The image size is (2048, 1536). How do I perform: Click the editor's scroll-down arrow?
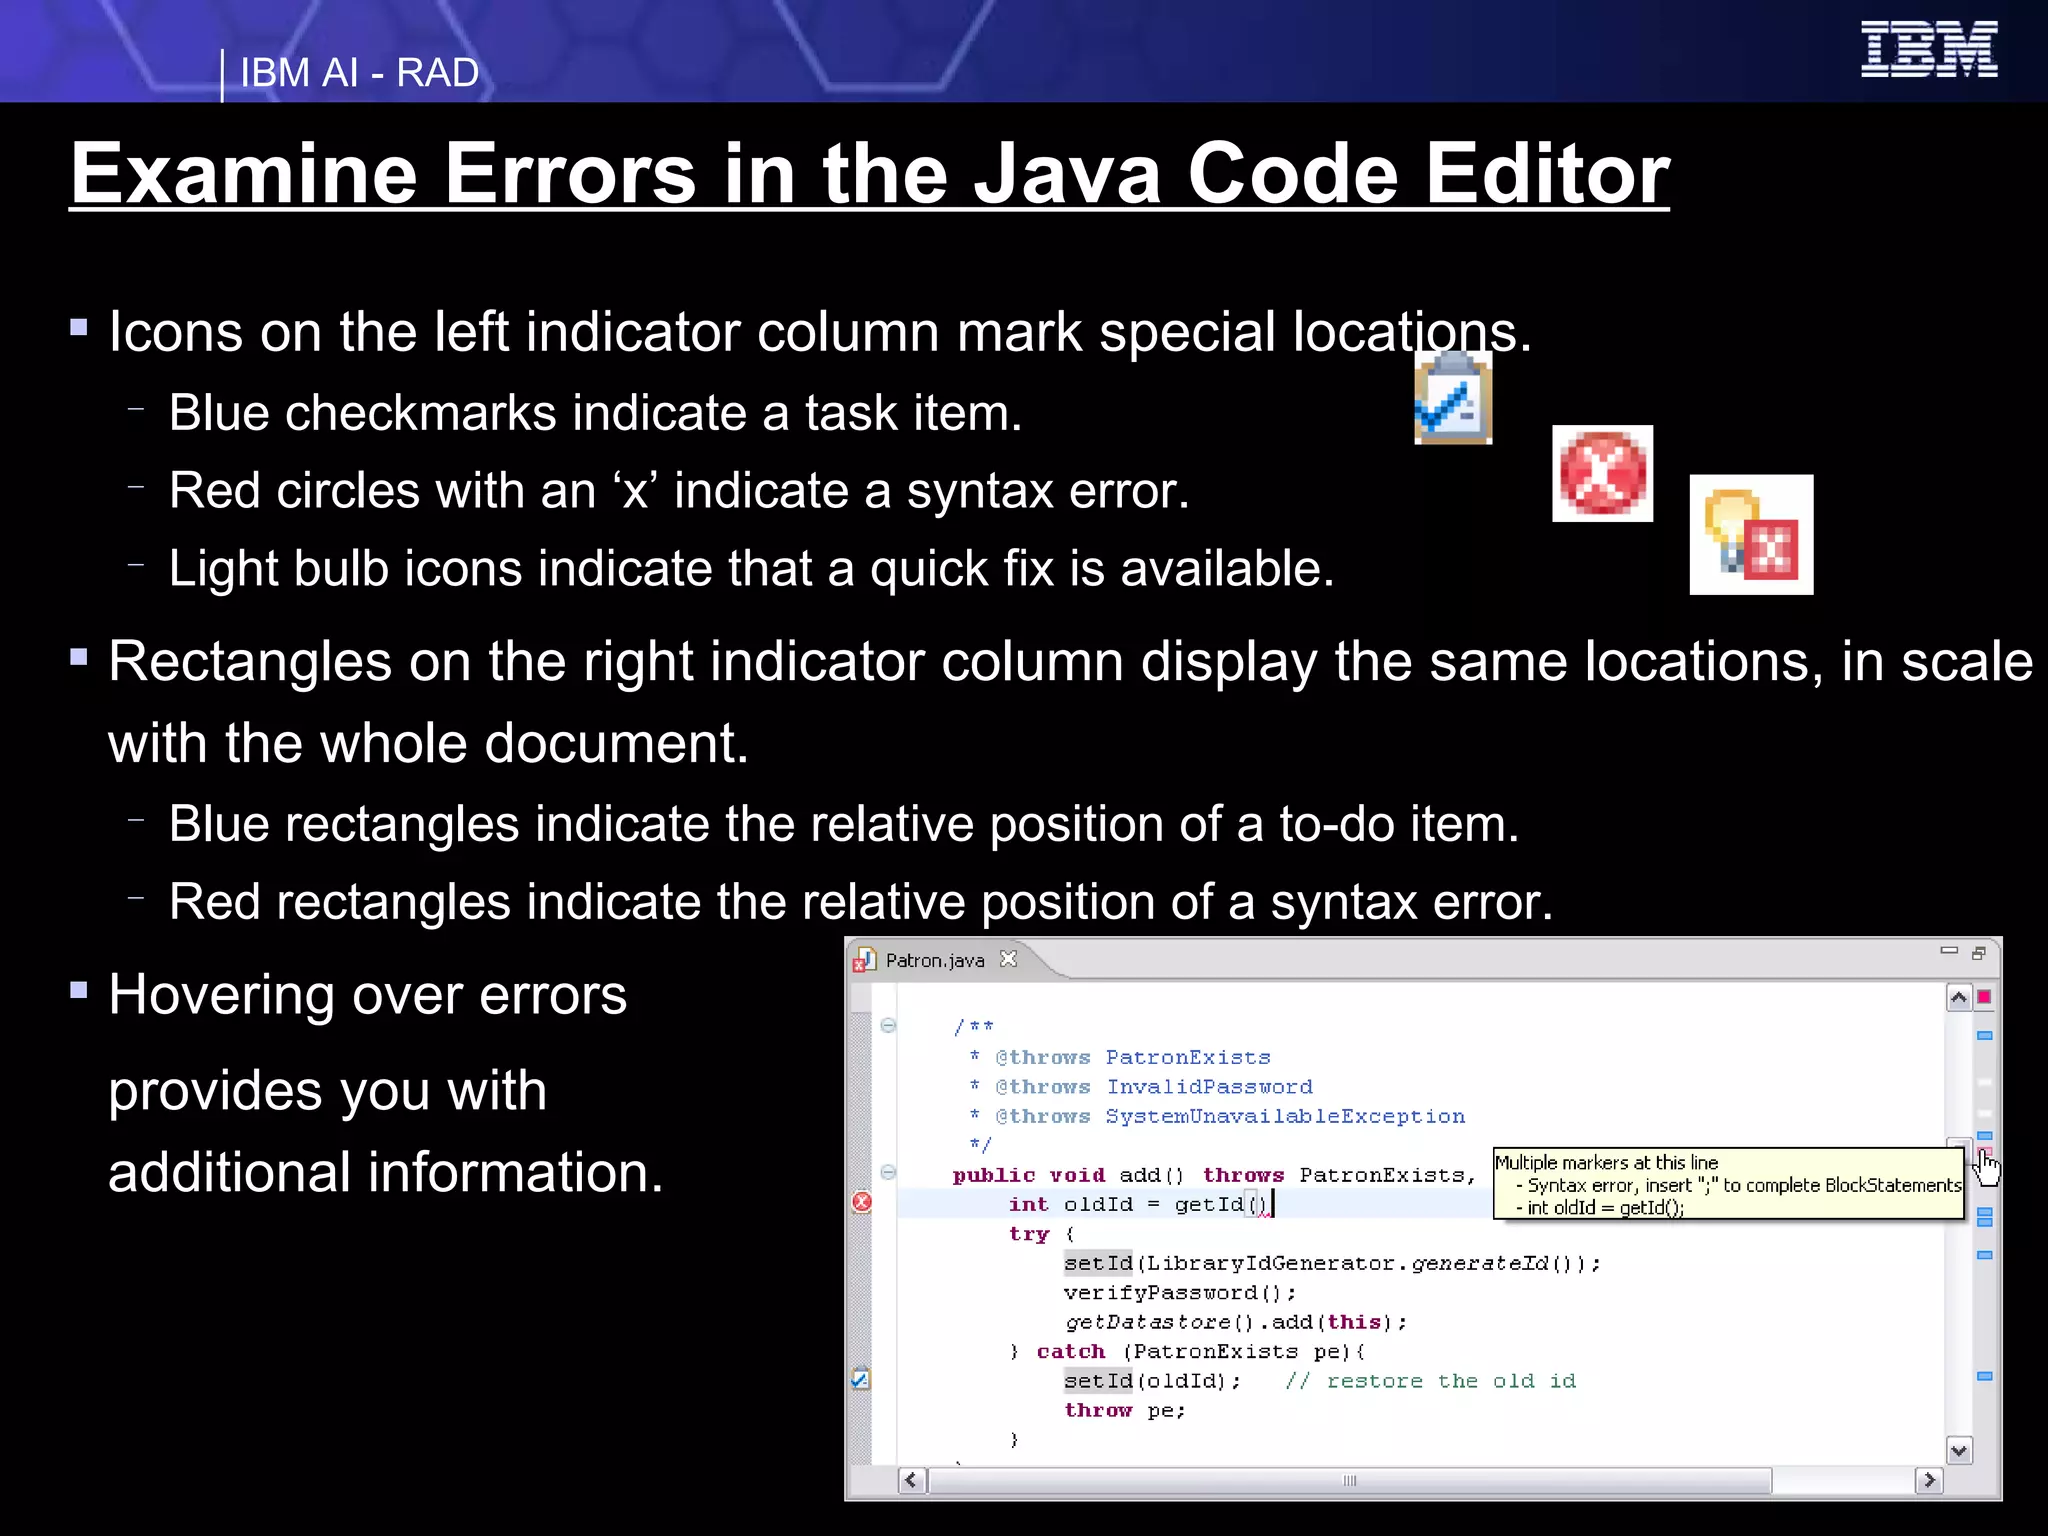[1958, 1450]
